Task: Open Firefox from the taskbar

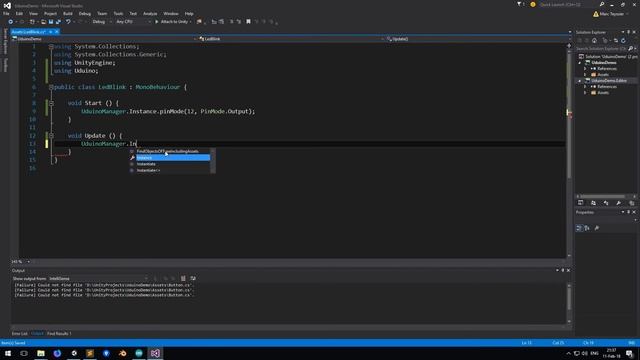Action: tap(57, 353)
